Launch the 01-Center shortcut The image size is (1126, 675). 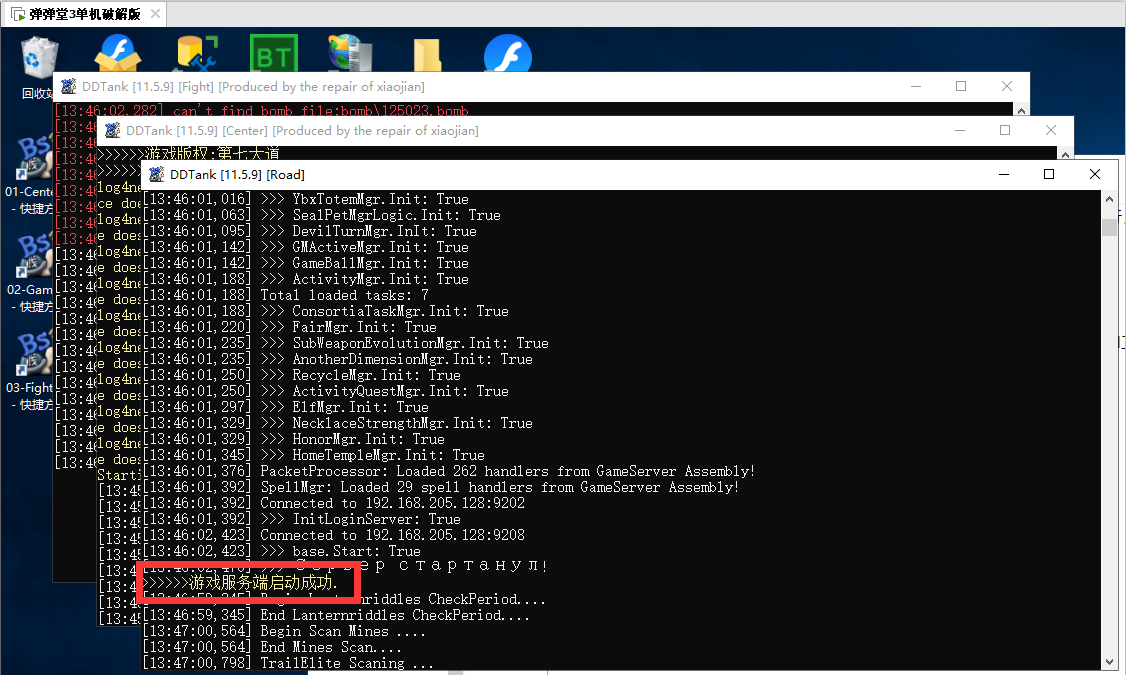coord(32,160)
